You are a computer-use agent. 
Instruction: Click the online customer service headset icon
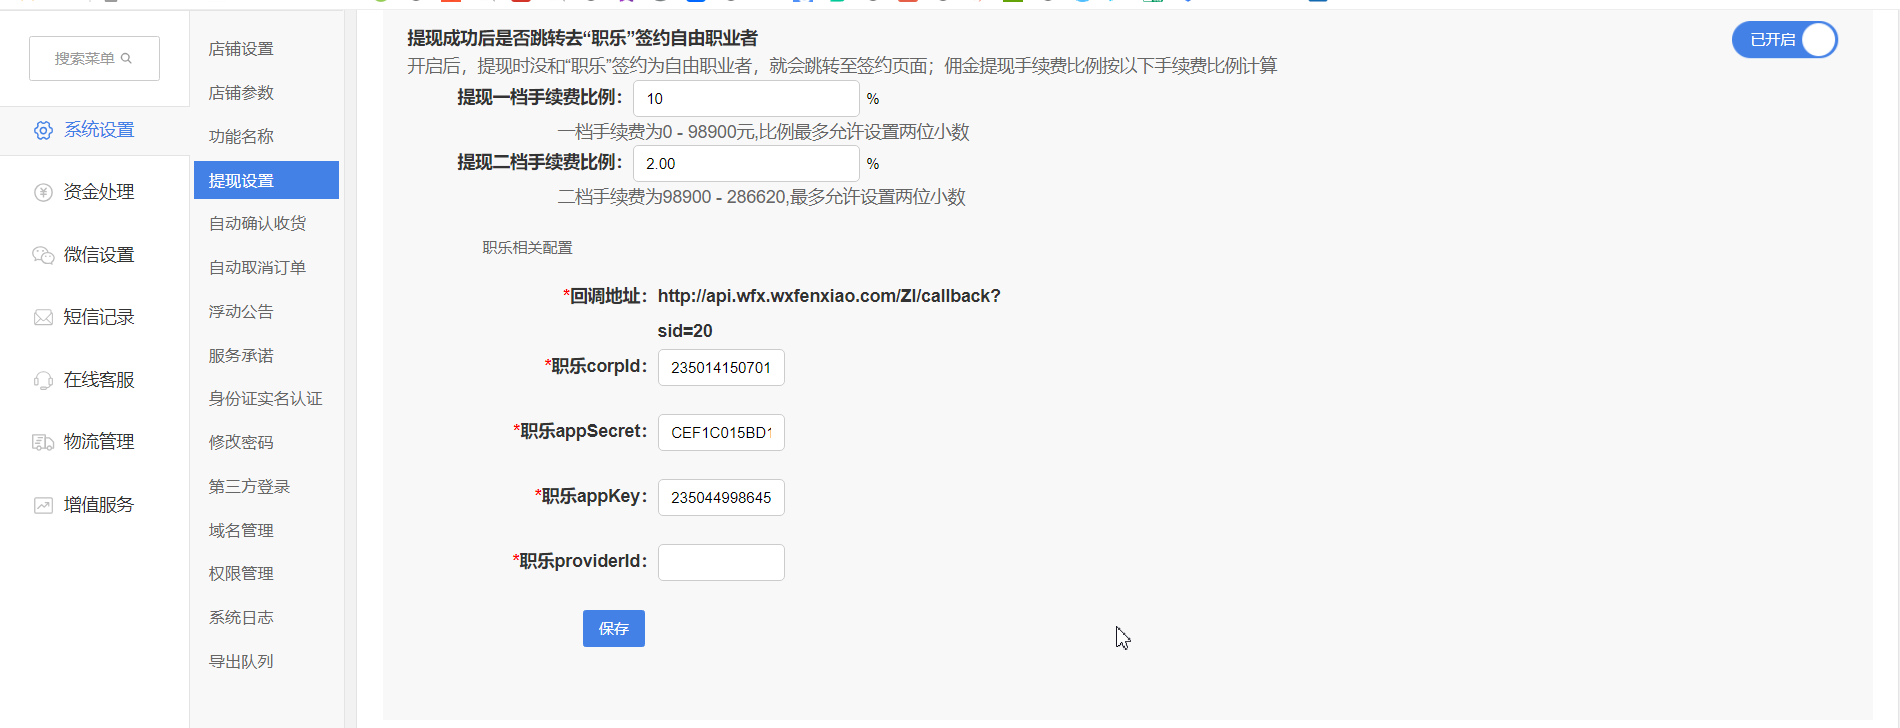43,380
